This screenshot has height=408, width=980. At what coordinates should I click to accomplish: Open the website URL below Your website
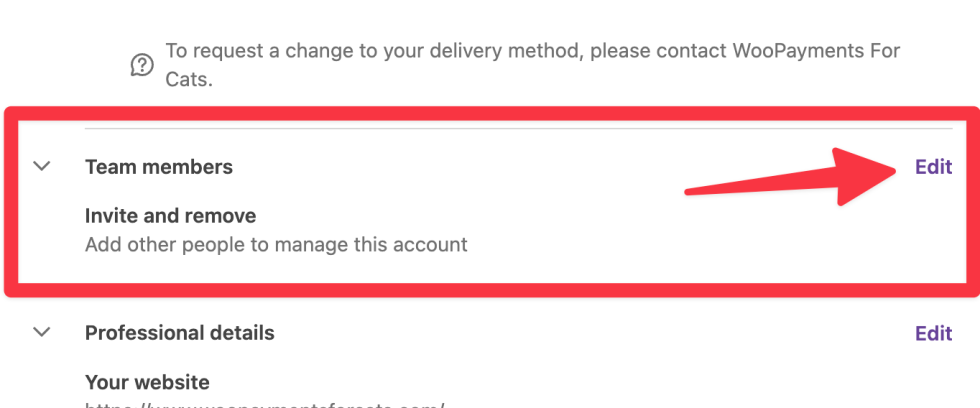[265, 403]
